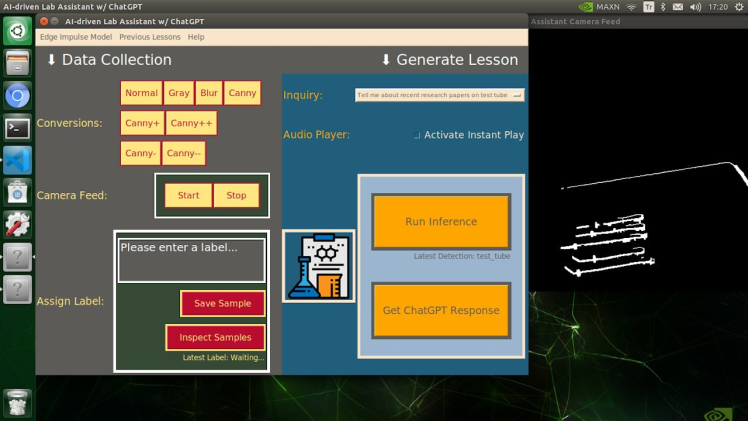Open the Edge Impulse Model menu

click(x=75, y=37)
